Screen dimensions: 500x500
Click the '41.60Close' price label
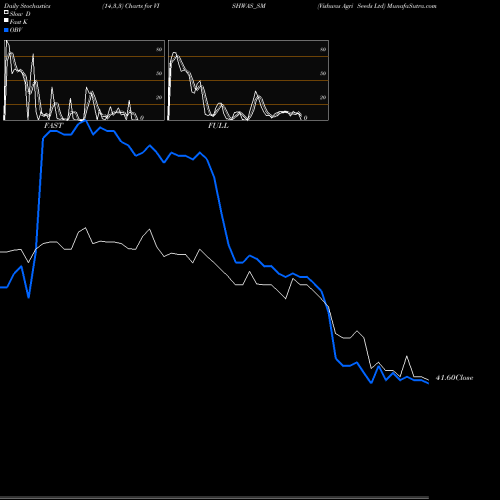(454, 378)
